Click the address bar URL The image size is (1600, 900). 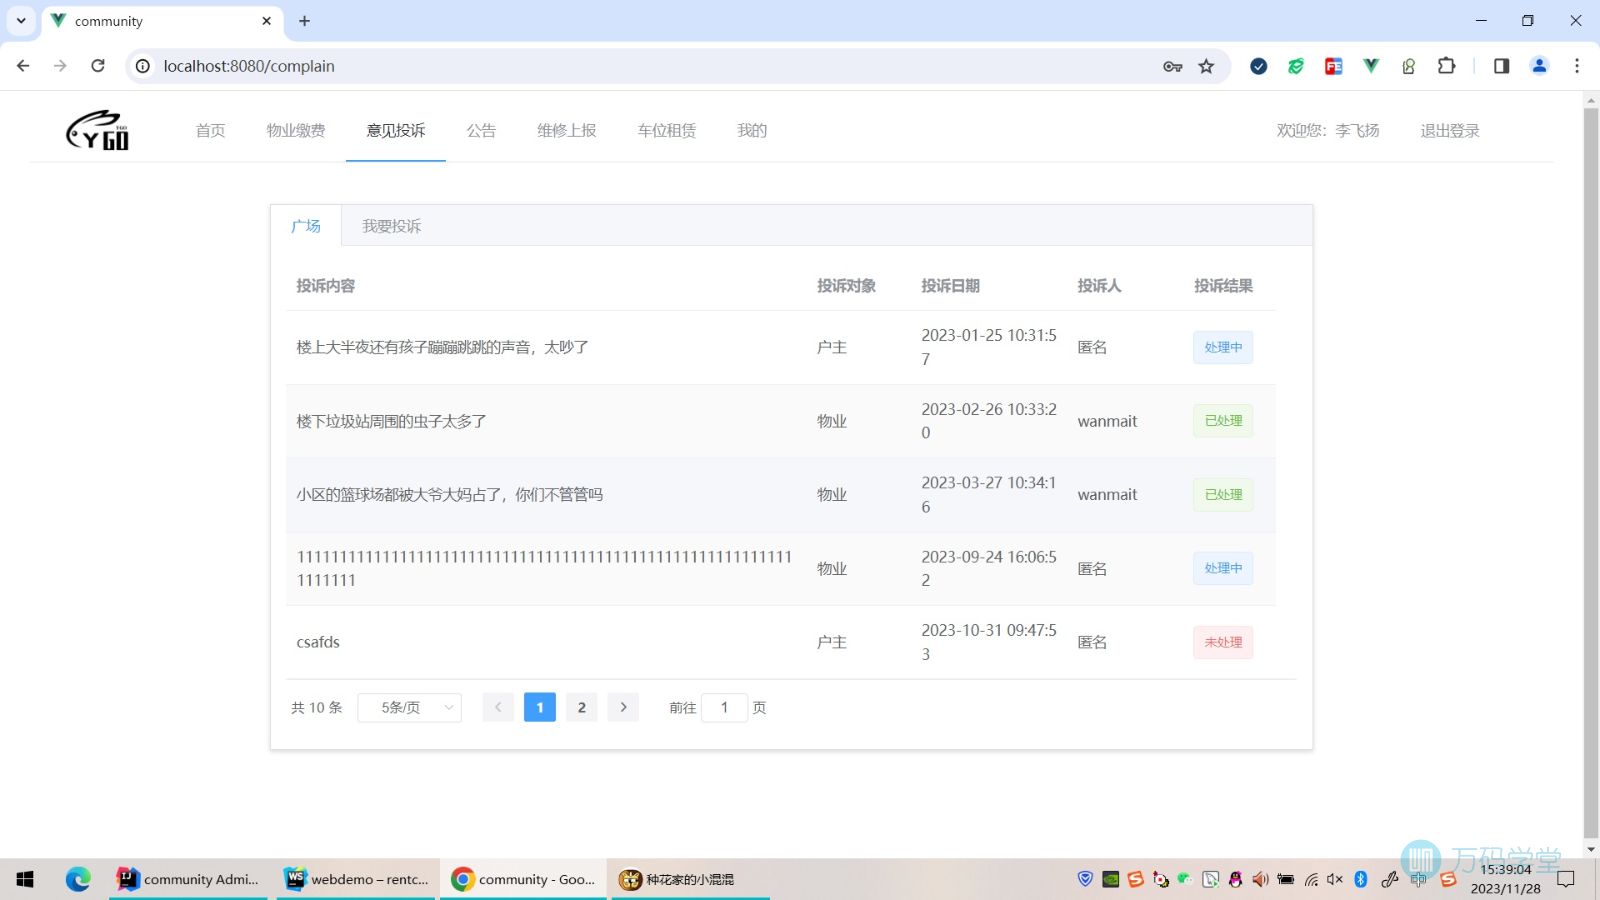pyautogui.click(x=249, y=66)
